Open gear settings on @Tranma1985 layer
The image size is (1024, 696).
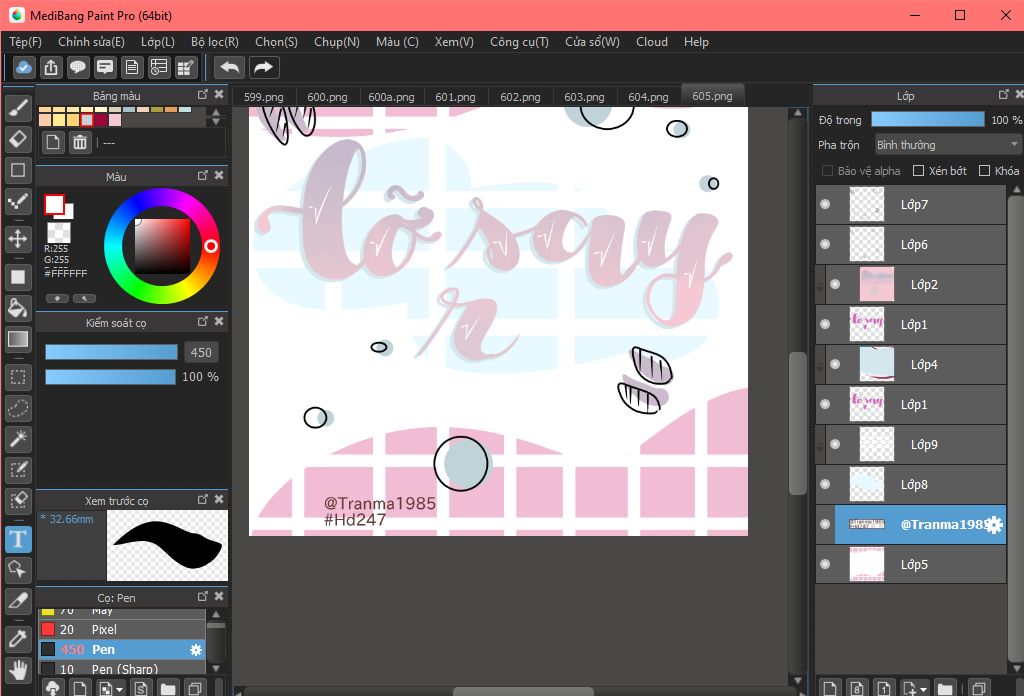click(x=993, y=524)
